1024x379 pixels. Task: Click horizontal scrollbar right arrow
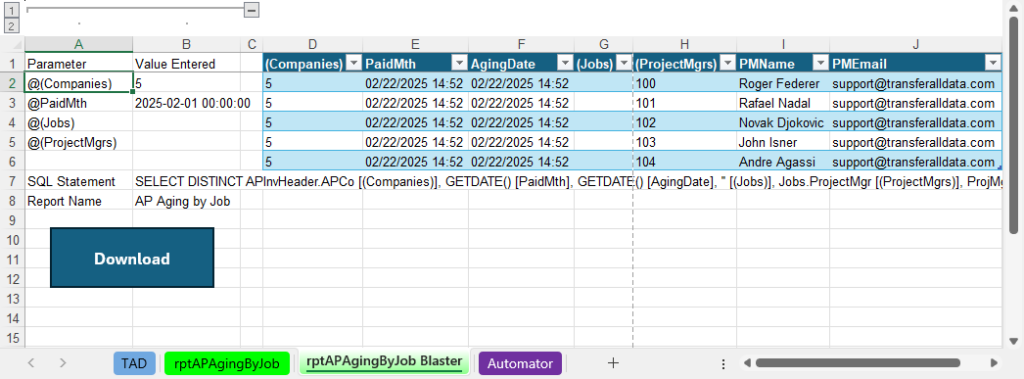[994, 363]
